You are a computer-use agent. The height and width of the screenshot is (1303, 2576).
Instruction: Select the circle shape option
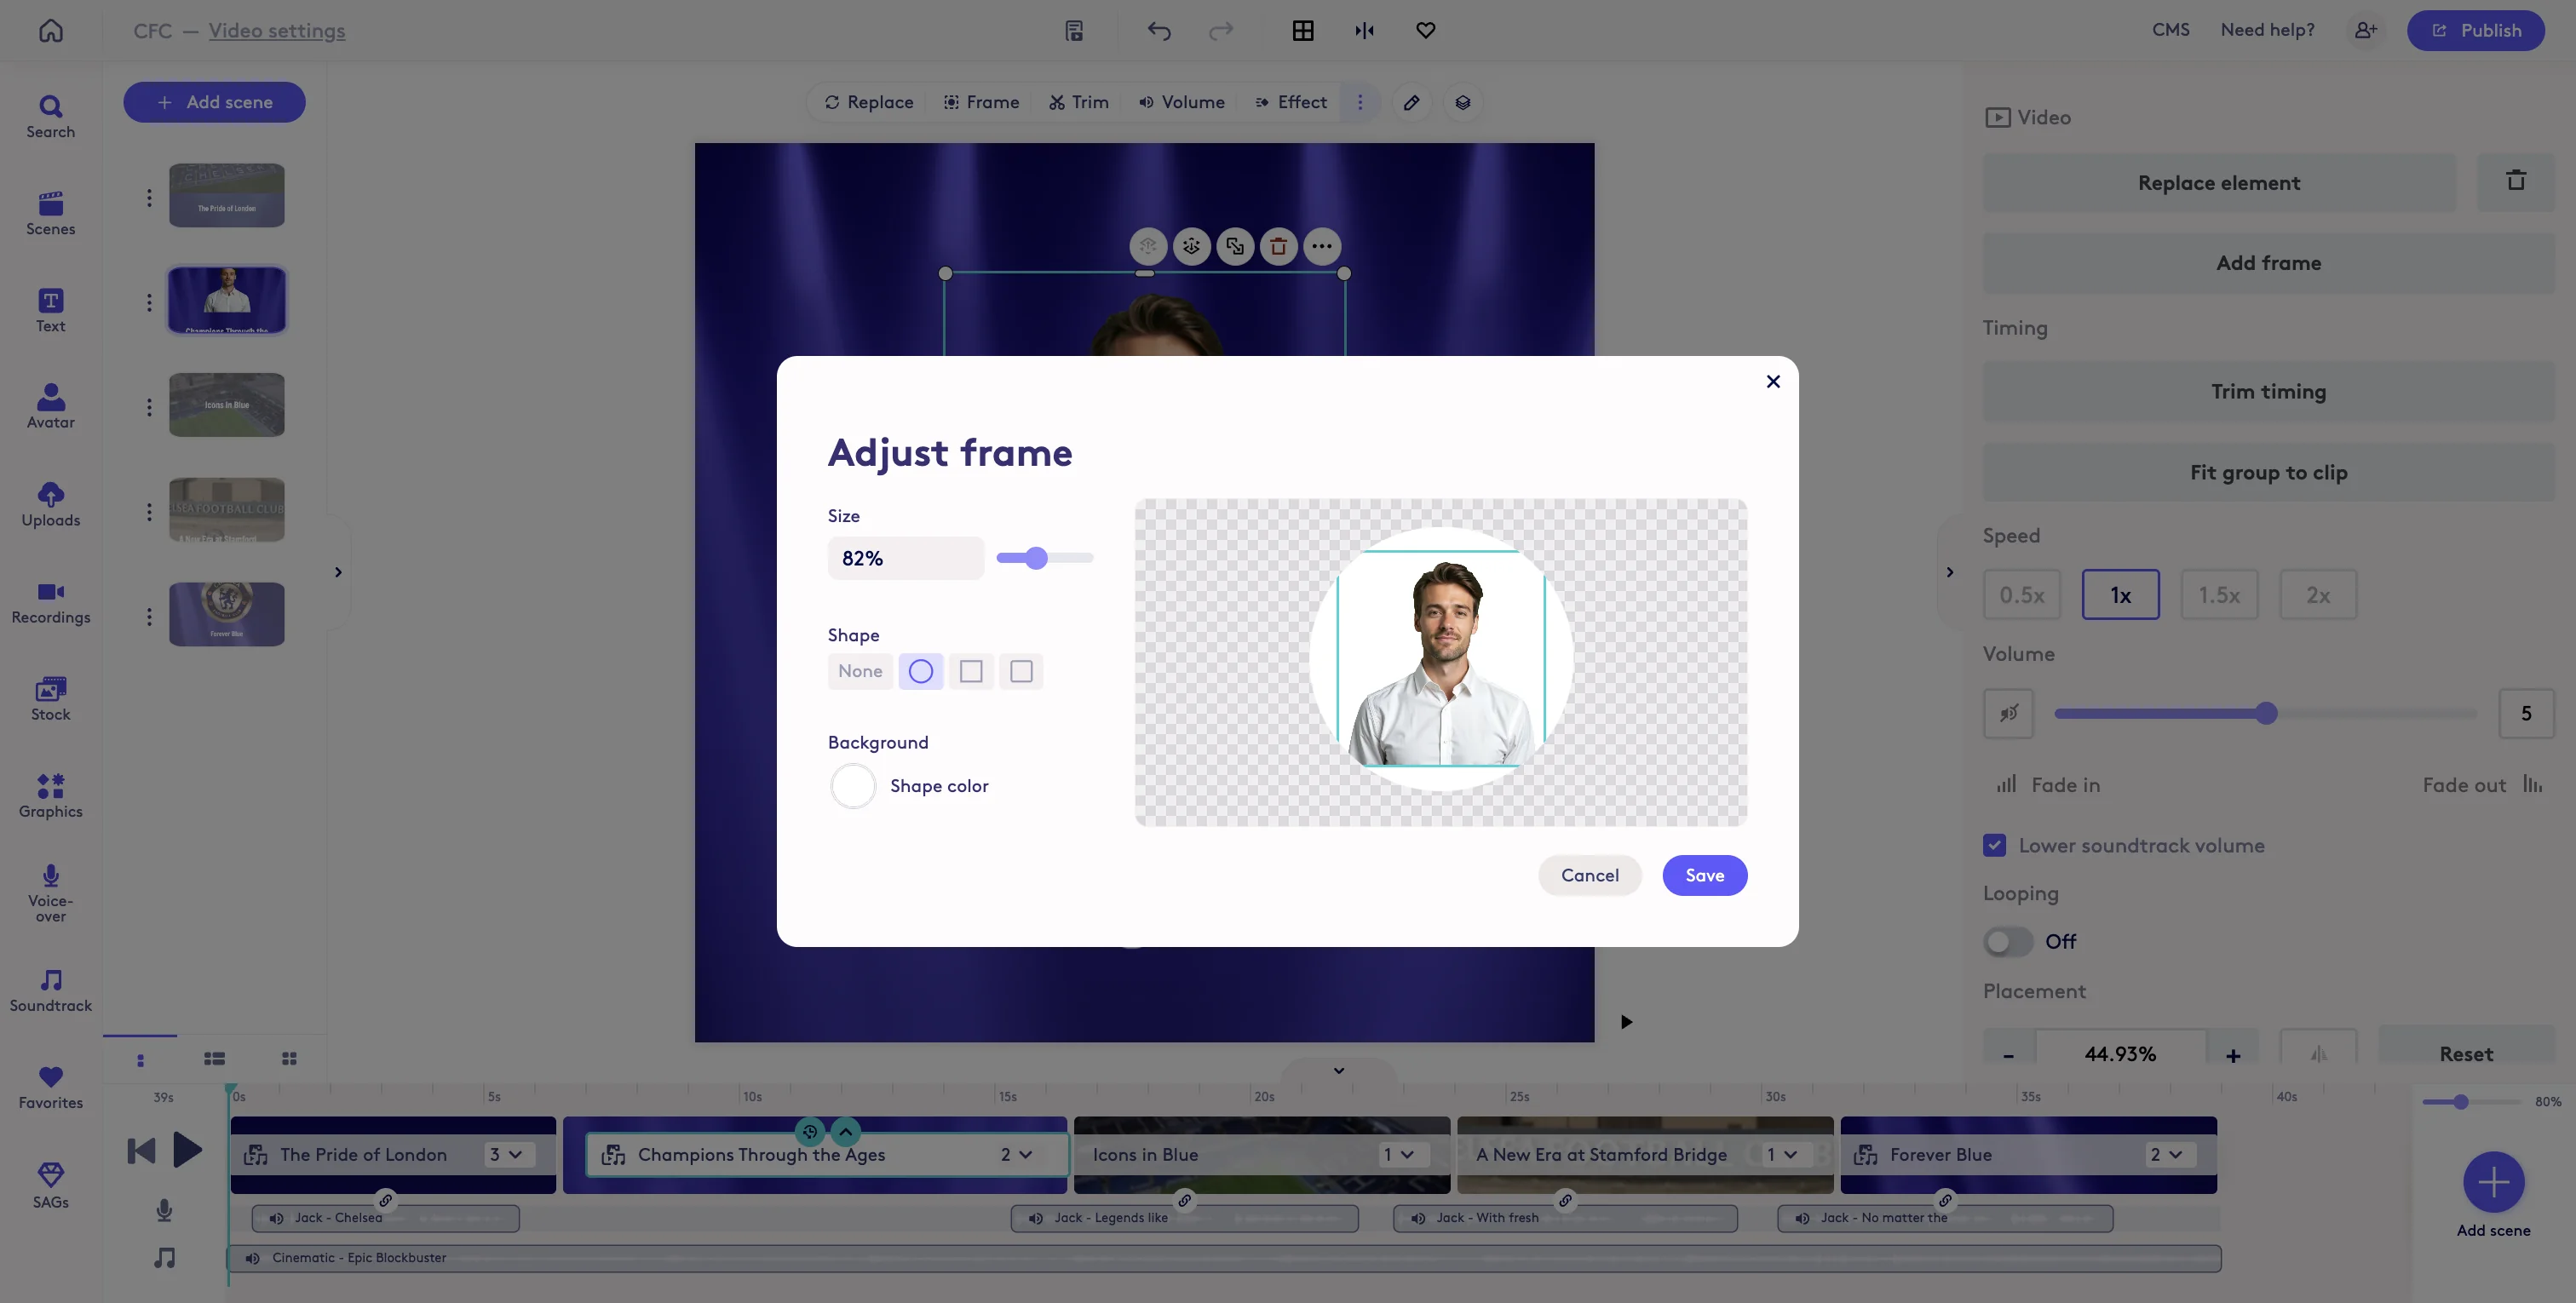click(x=920, y=671)
